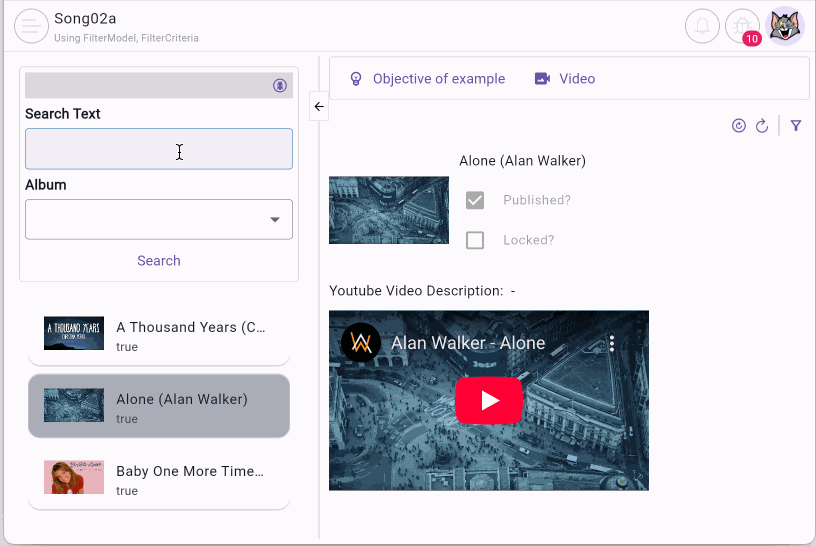This screenshot has width=816, height=546.
Task: Open the hamburger menu beside Song02a
Action: 31,26
